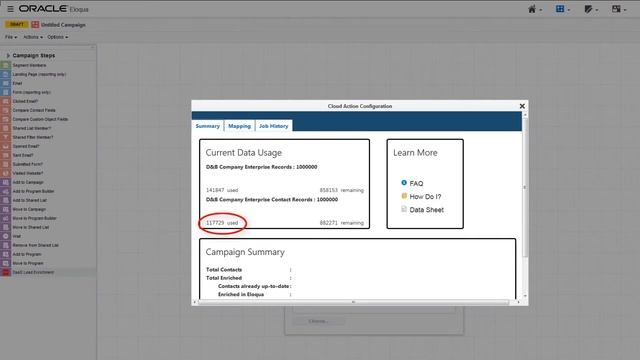Click the '117729 used' value
Image resolution: width=640 pixels, height=360 pixels.
coord(222,223)
